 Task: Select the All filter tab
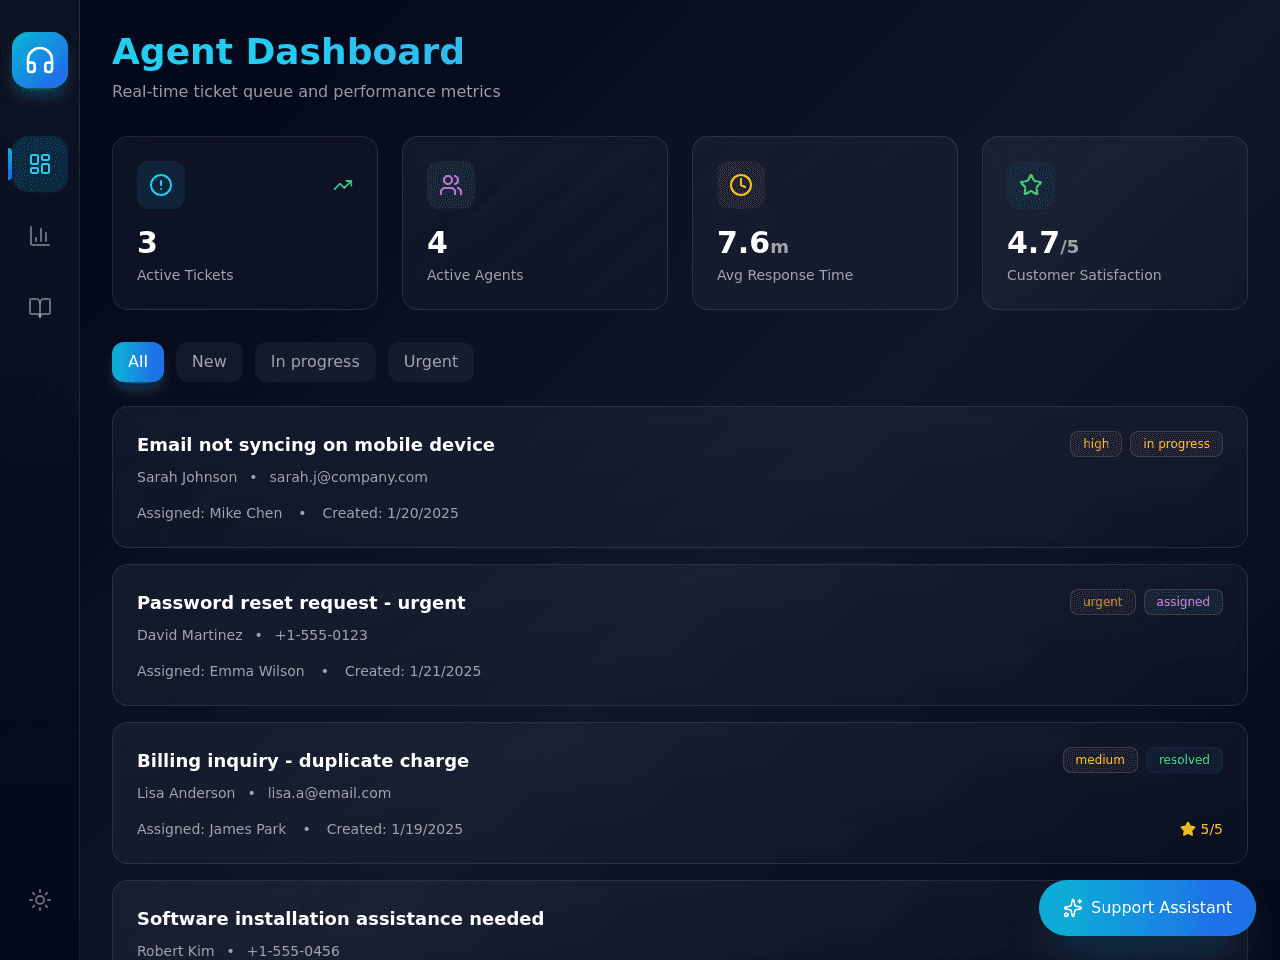[138, 362]
